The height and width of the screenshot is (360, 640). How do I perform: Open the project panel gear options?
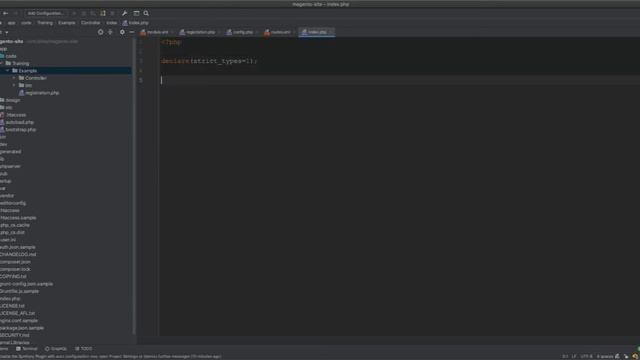point(122,32)
